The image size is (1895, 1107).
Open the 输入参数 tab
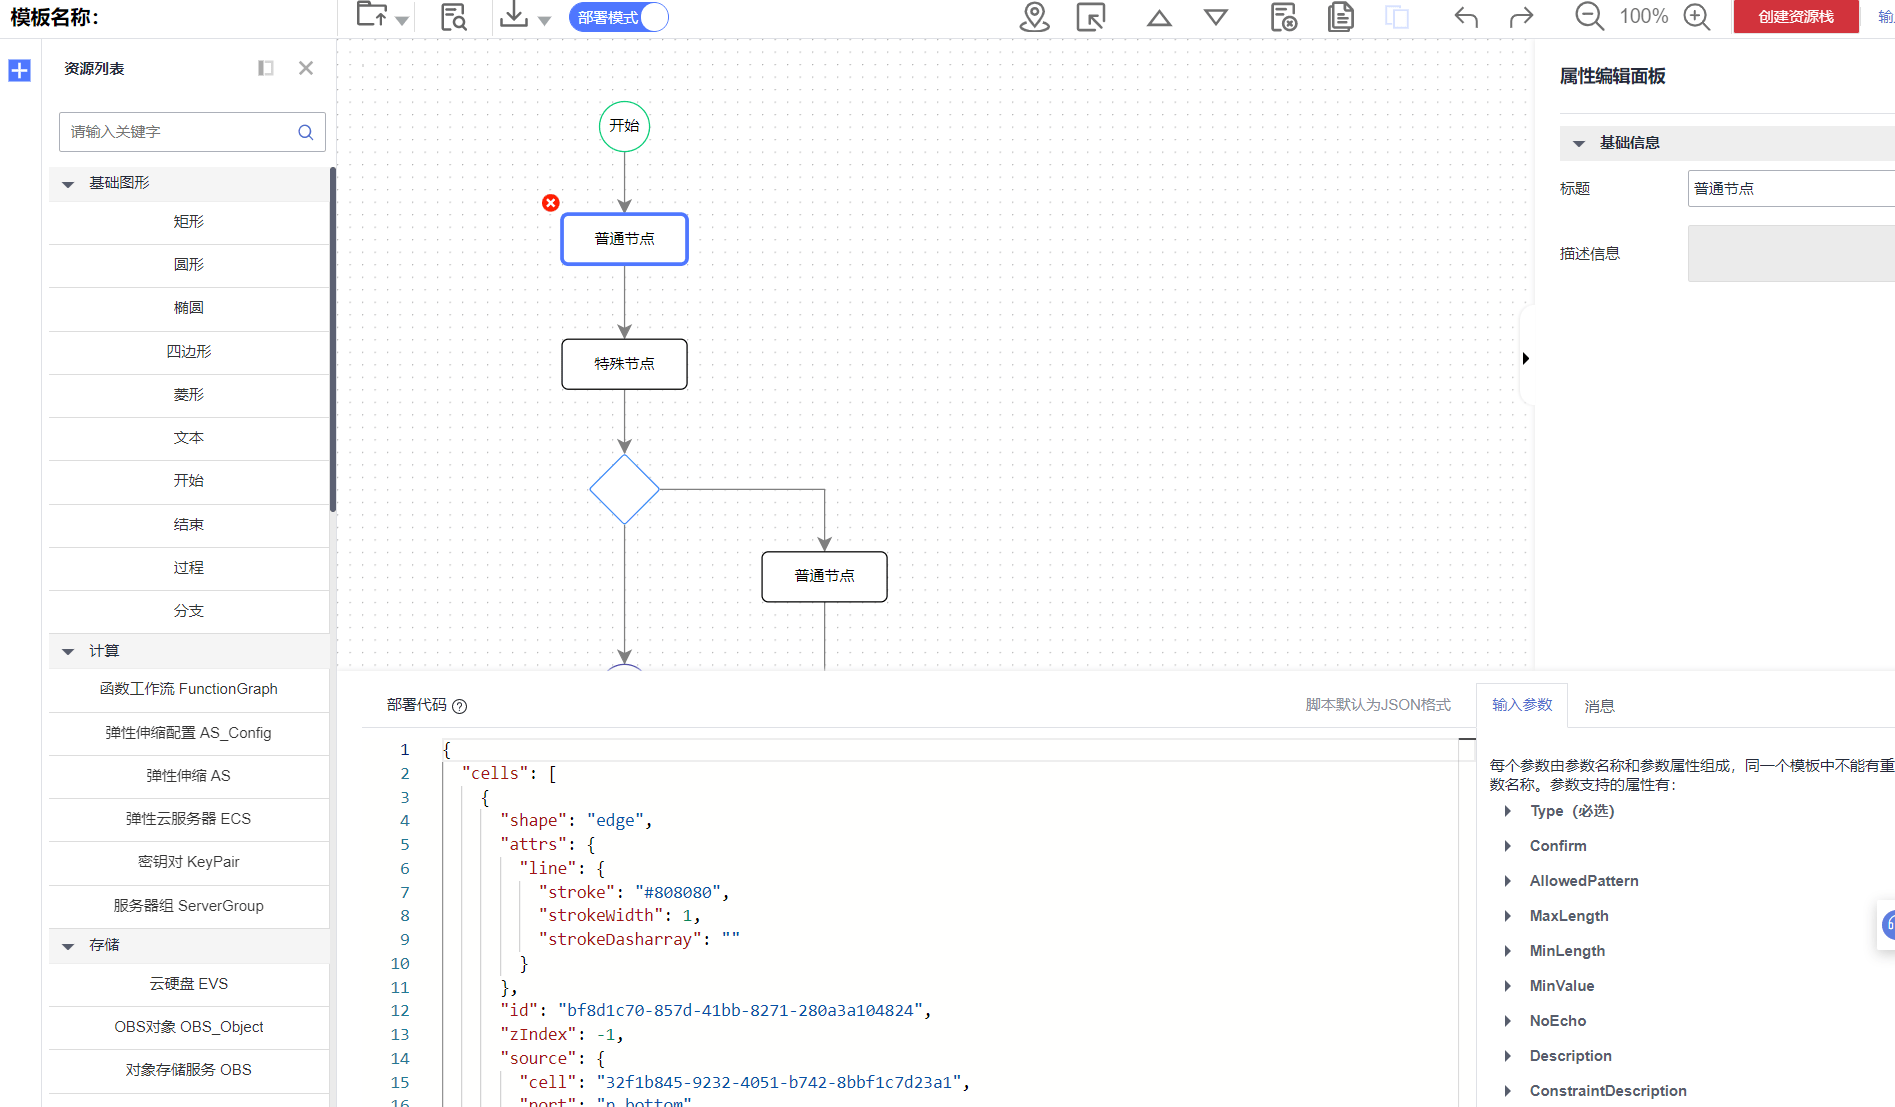pos(1521,705)
